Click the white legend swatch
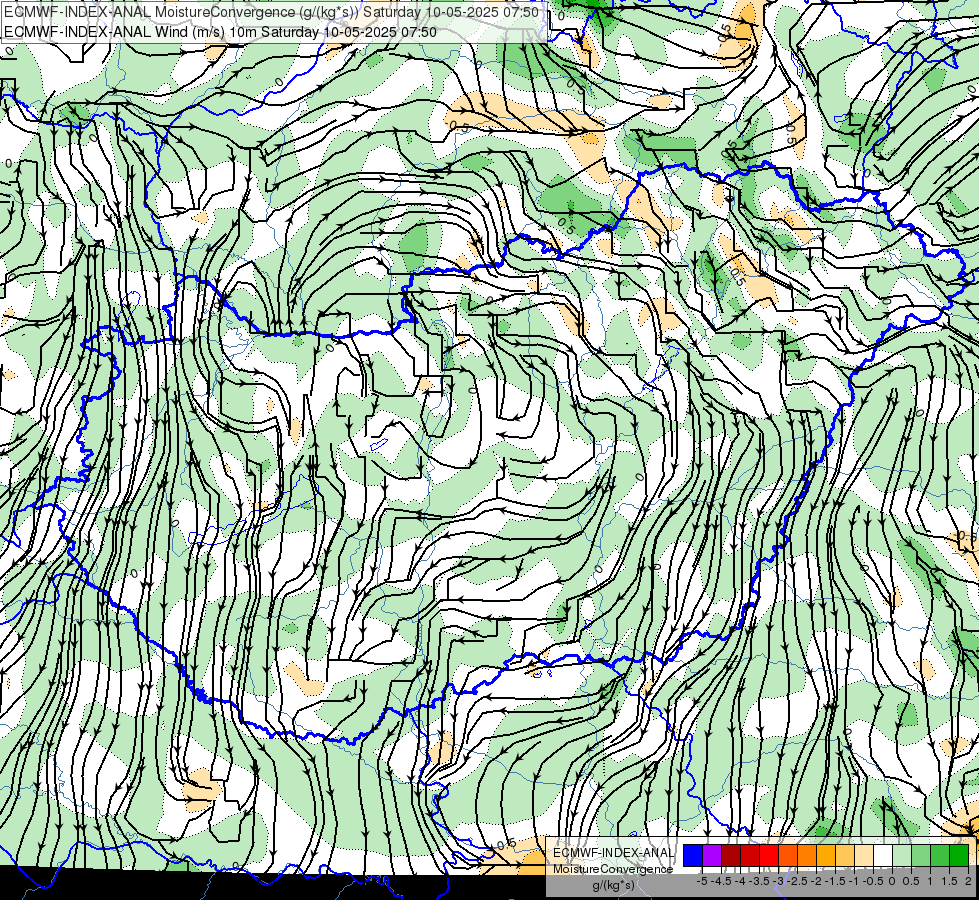Screen dimensions: 979x900 (883, 855)
